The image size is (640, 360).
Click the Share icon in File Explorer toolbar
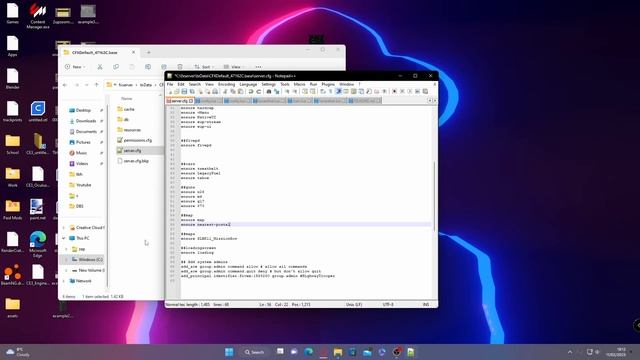coord(164,67)
